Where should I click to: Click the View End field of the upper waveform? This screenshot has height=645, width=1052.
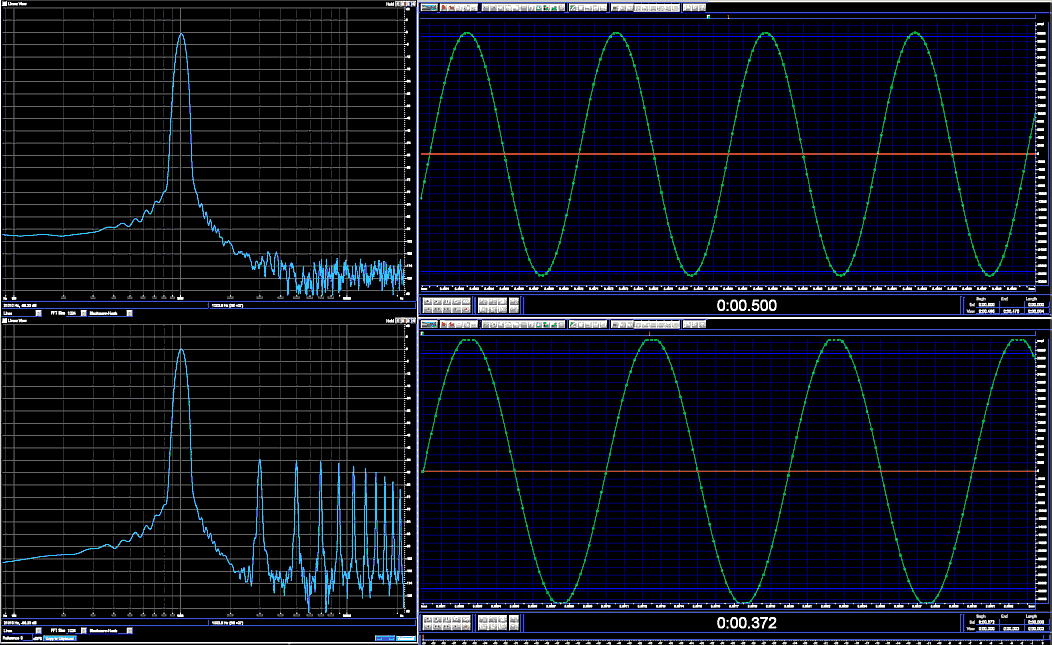1011,311
